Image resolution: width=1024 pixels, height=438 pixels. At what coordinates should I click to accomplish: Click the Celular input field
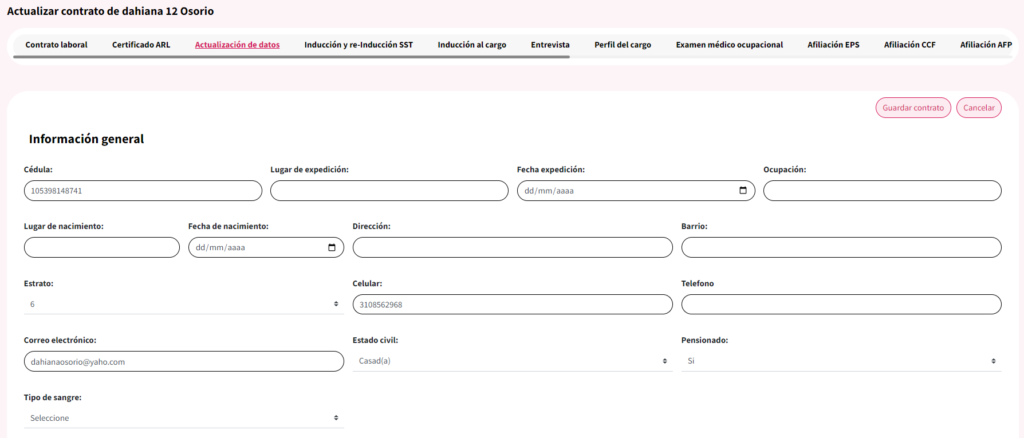513,304
